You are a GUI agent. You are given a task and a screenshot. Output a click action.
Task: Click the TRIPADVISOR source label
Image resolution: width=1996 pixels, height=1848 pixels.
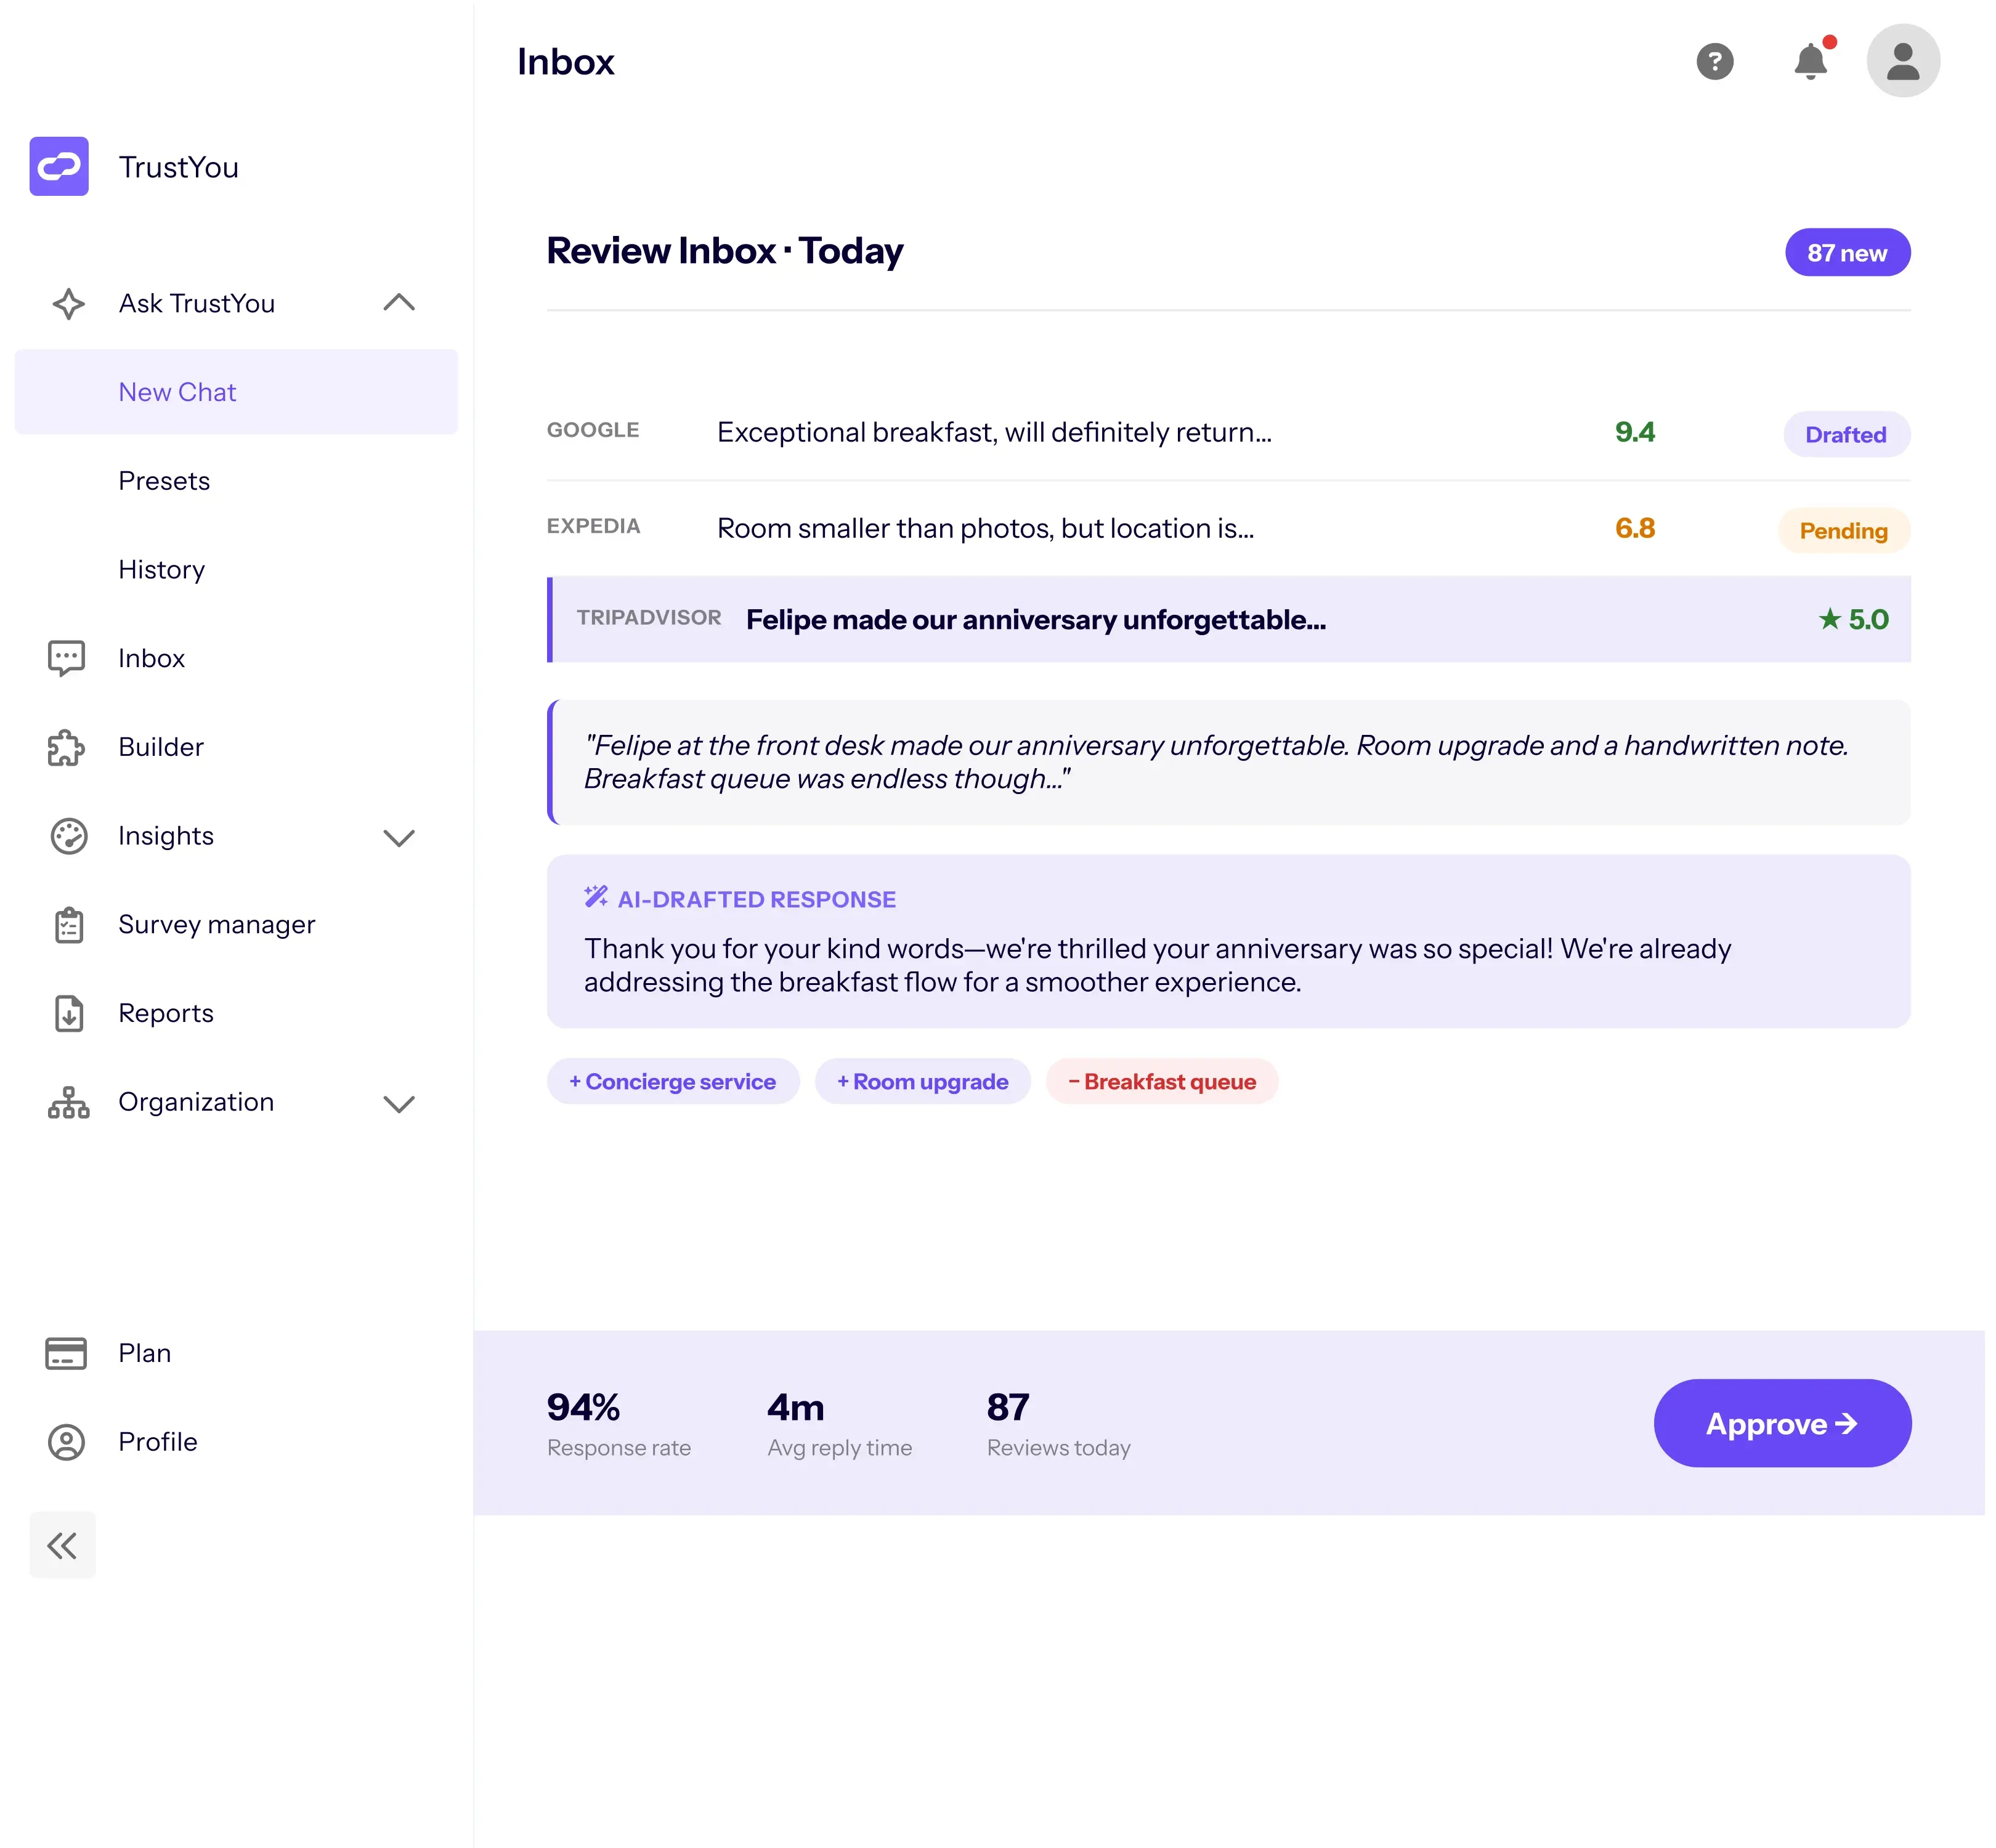(x=649, y=617)
